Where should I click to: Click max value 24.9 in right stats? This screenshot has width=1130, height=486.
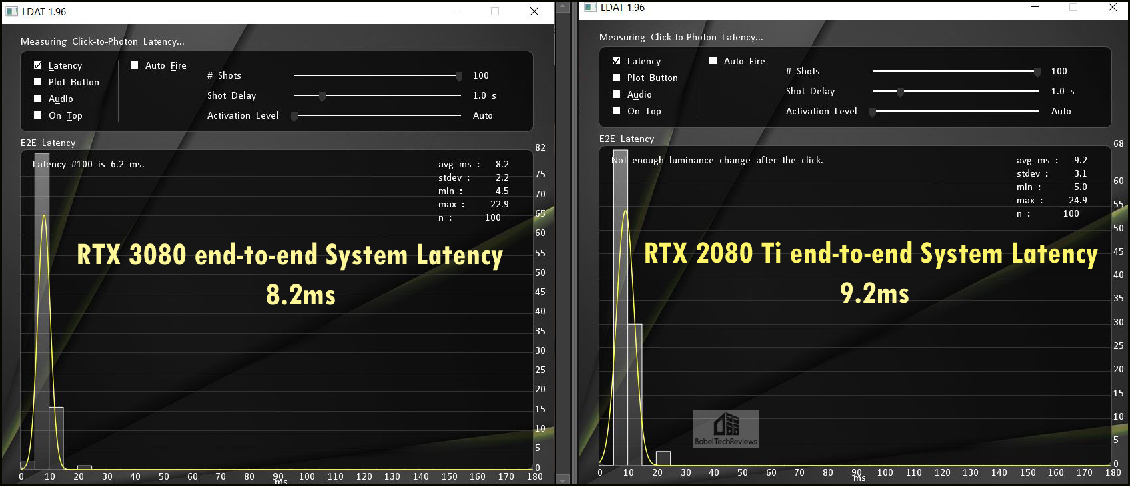(1078, 200)
